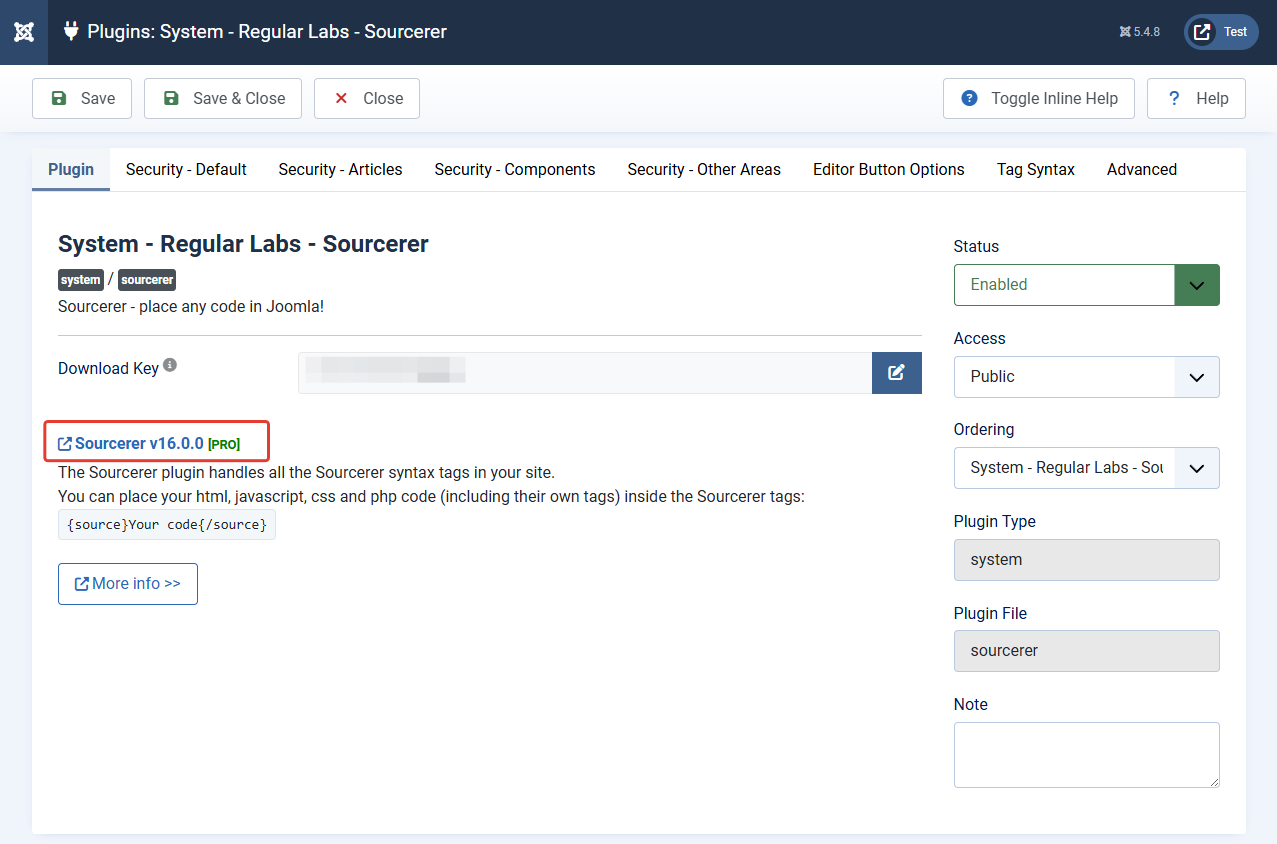
Task: Expand the Status Enabled dropdown
Action: point(1086,285)
